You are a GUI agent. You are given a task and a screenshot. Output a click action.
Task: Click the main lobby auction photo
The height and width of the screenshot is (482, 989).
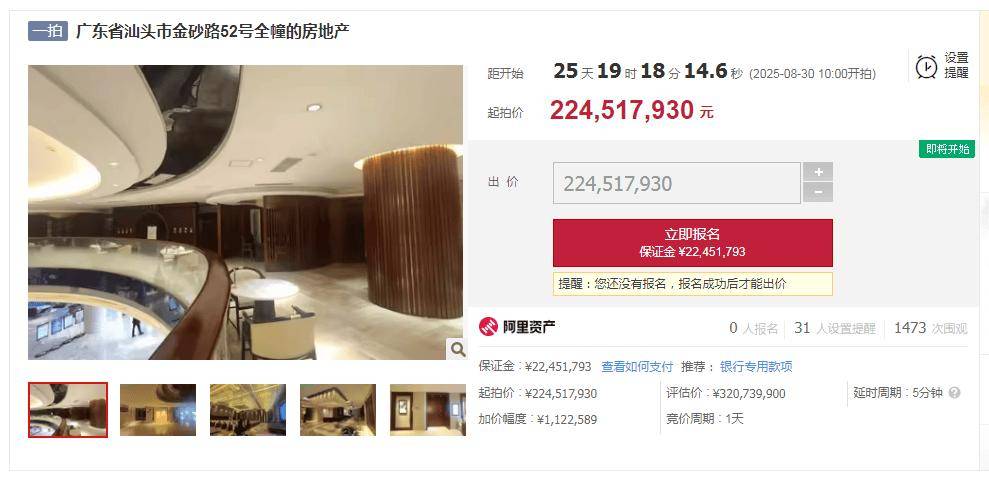pyautogui.click(x=245, y=212)
